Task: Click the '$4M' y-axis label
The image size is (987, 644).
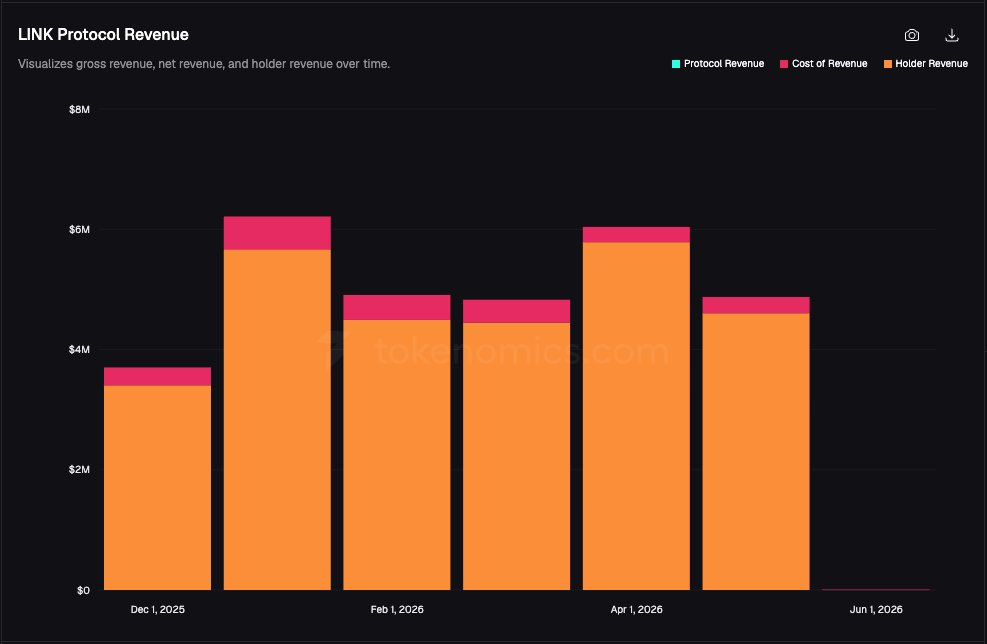Action: click(x=79, y=349)
